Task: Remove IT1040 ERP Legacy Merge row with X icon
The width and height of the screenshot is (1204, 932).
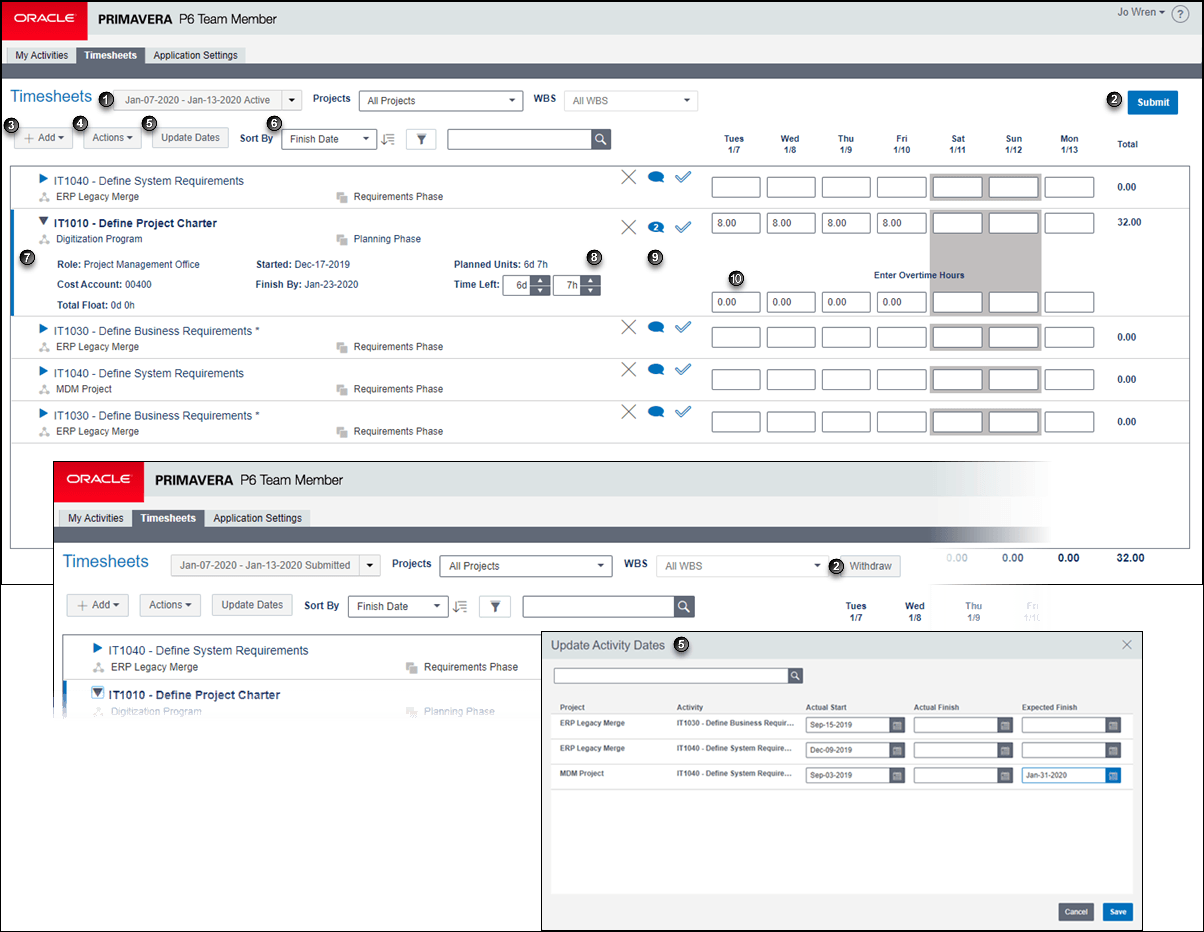Action: (628, 177)
